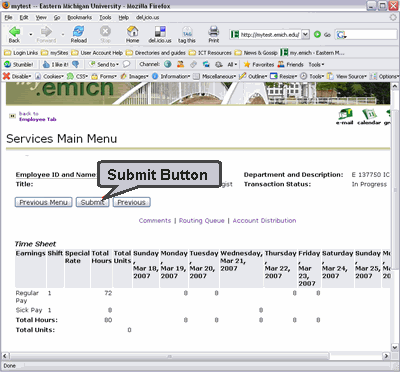The image size is (400, 372).
Task: Open the Cookies dropdown in developer toolbar
Action: tap(49, 76)
